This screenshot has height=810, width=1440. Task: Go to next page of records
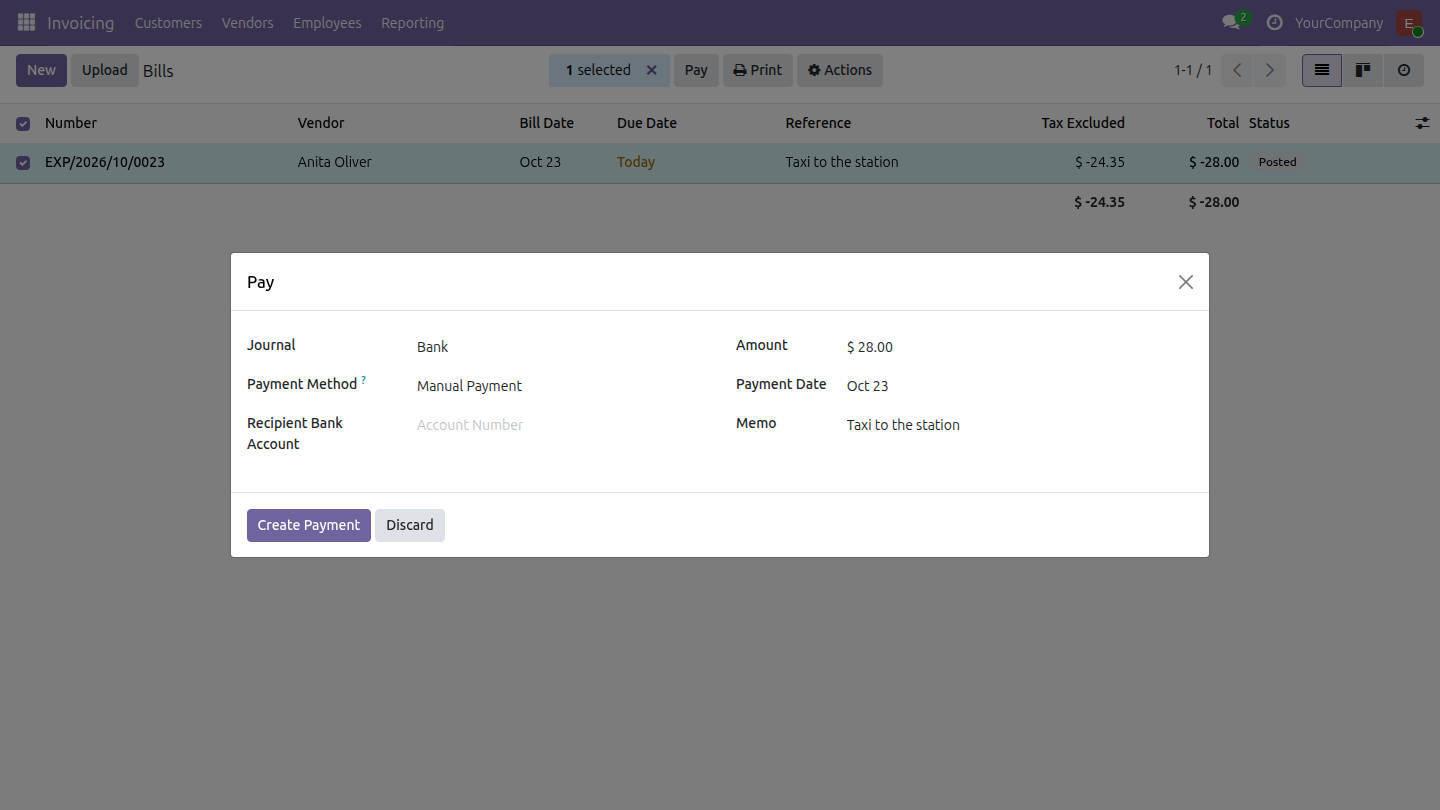1270,70
